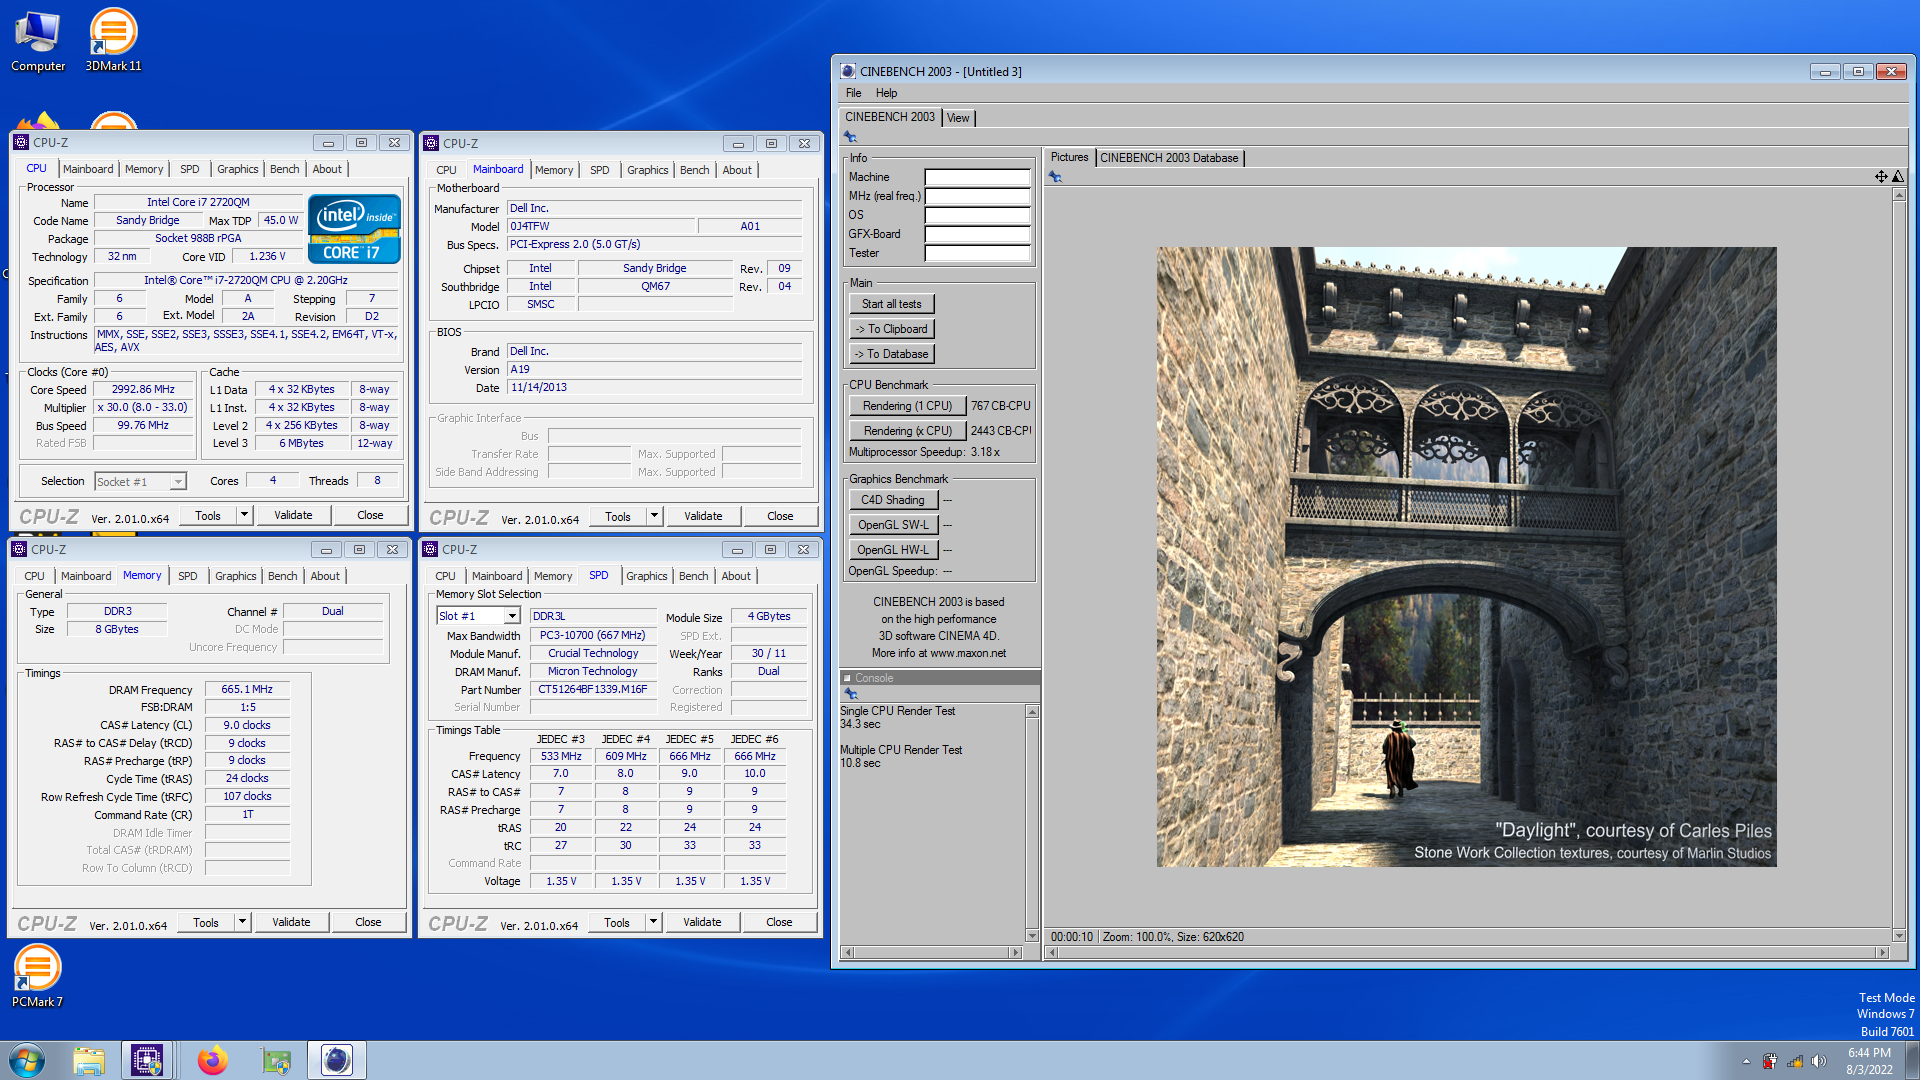The width and height of the screenshot is (1920, 1080).
Task: Click Tools button in CPU-Z SPD window
Action: pos(617,922)
